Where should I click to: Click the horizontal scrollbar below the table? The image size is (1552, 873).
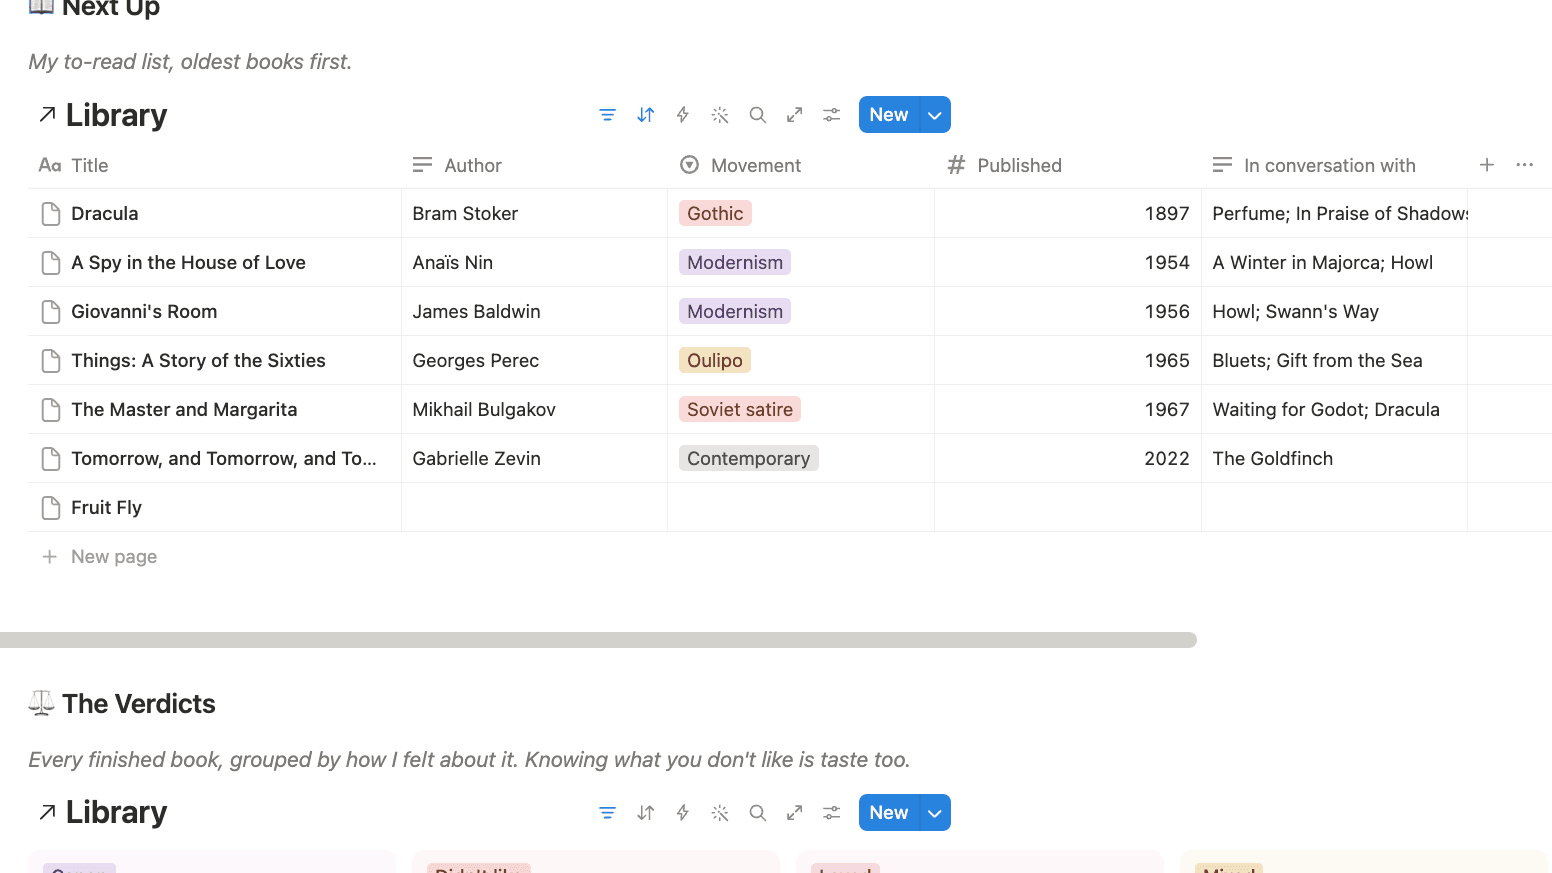(x=598, y=640)
